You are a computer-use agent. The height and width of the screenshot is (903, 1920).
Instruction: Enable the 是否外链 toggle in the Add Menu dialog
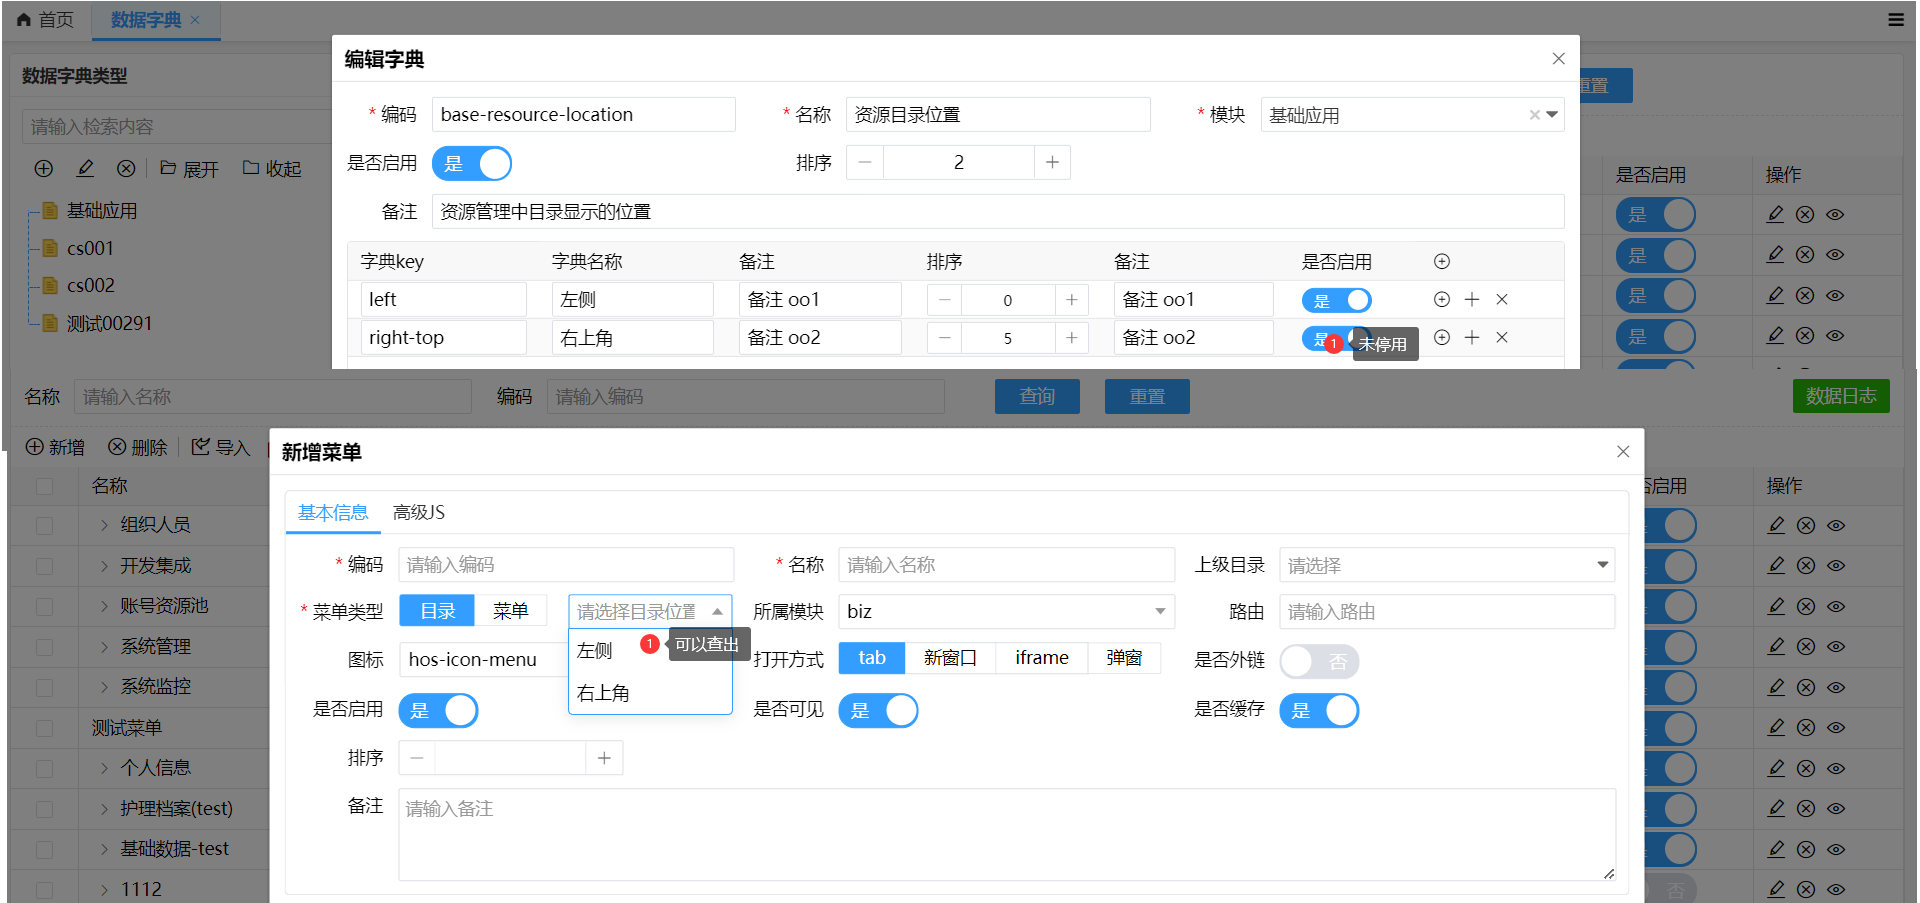click(1319, 661)
